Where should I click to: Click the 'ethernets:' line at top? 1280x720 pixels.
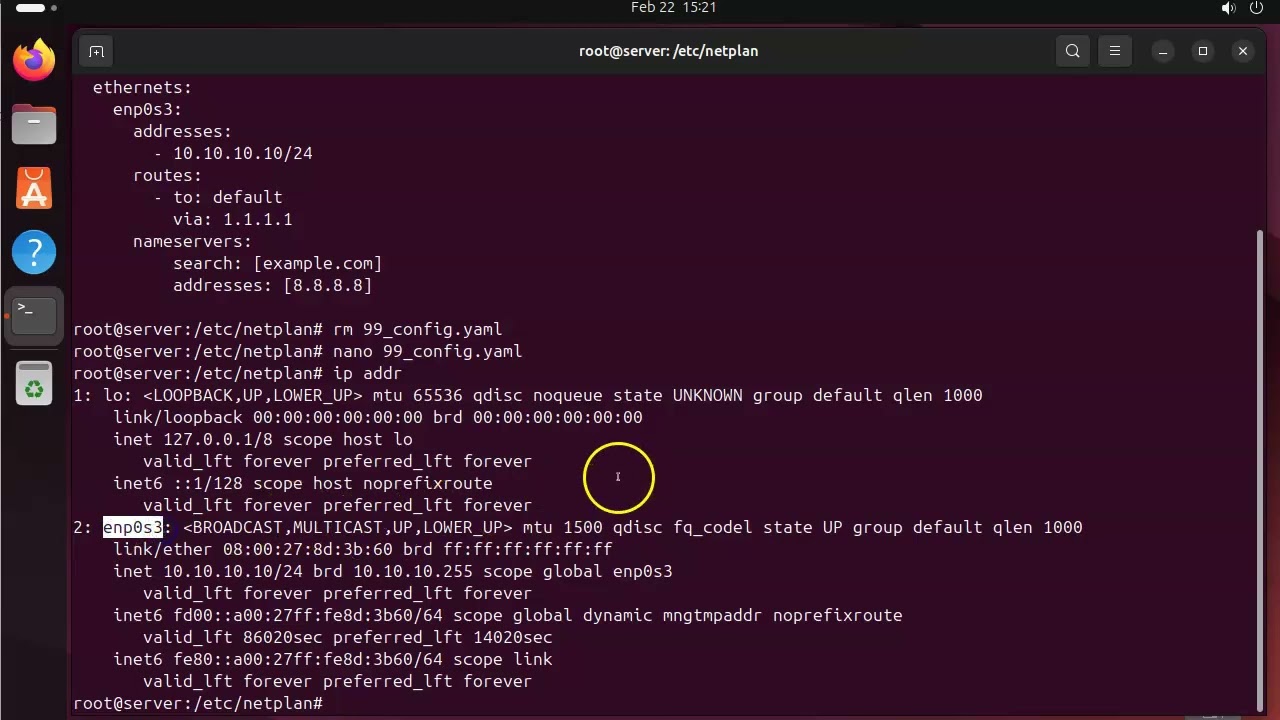[x=142, y=87]
